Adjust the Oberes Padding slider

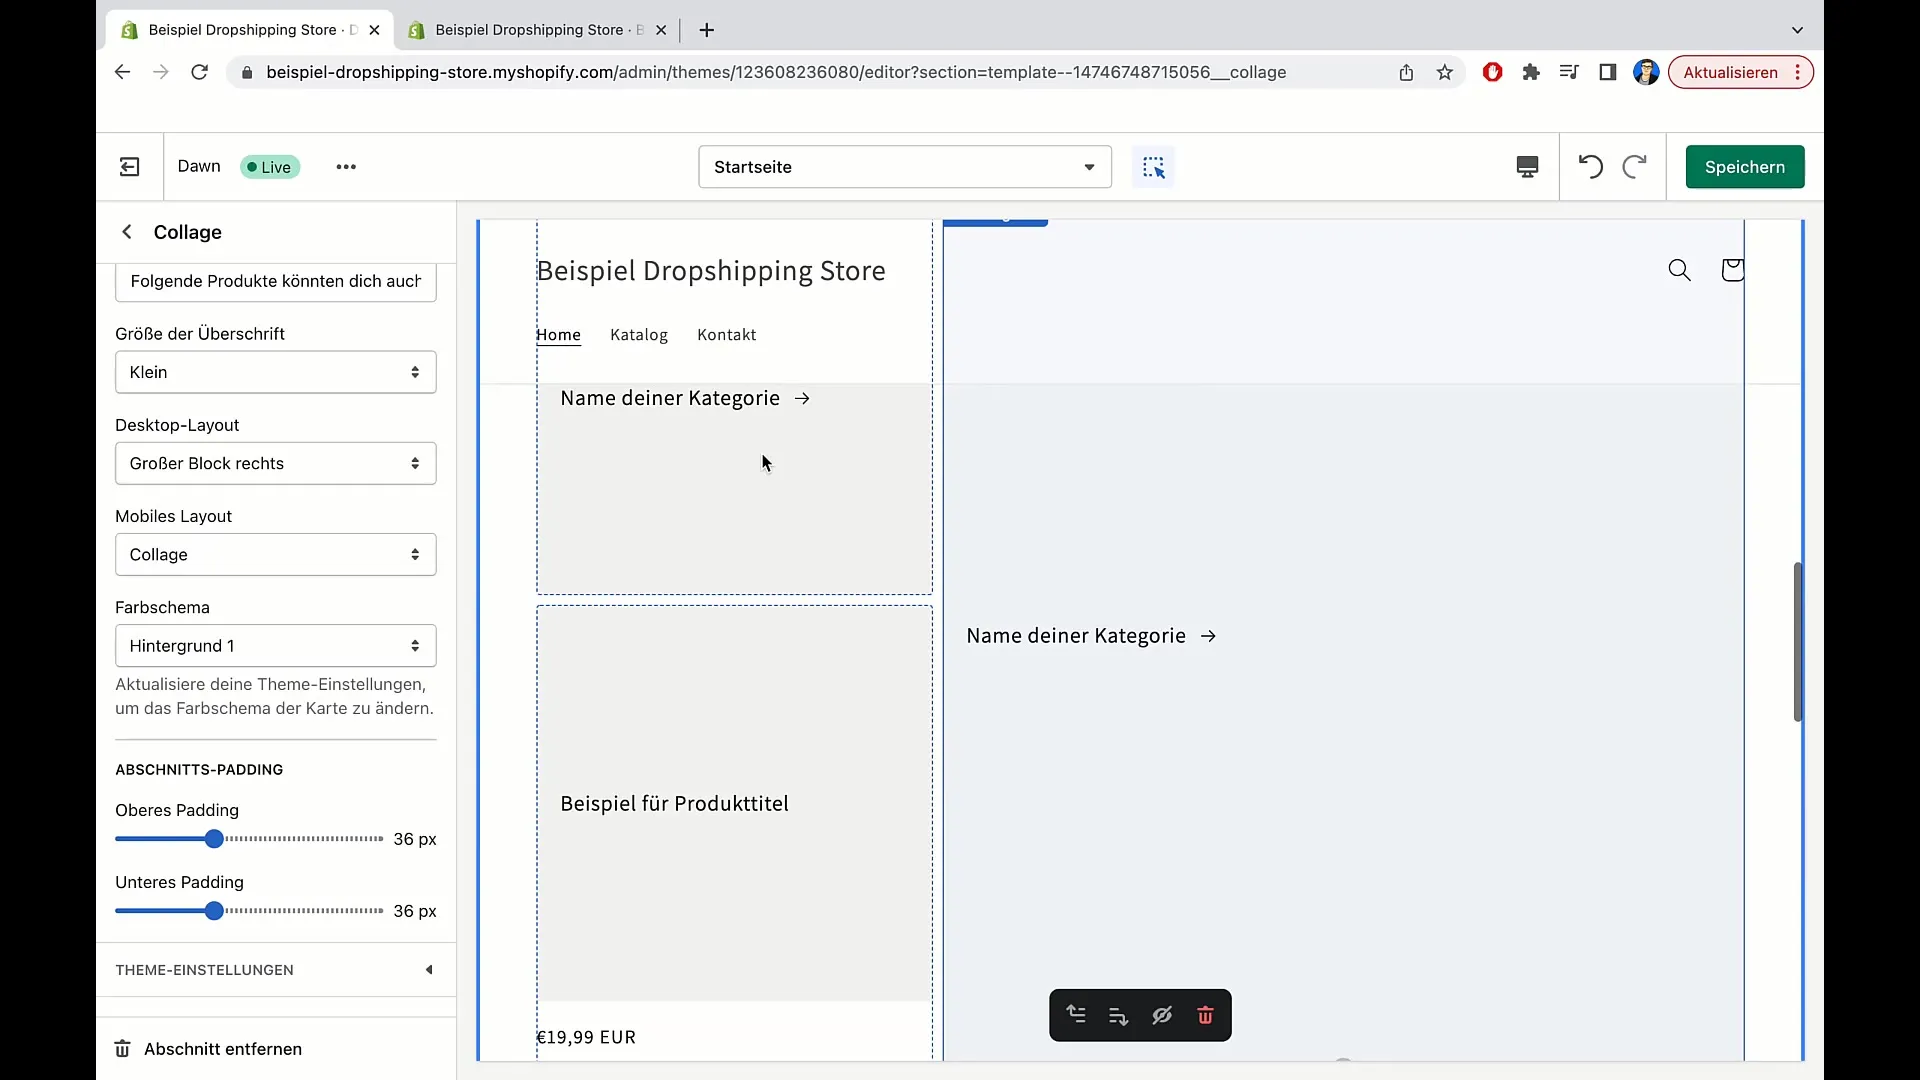pyautogui.click(x=214, y=839)
